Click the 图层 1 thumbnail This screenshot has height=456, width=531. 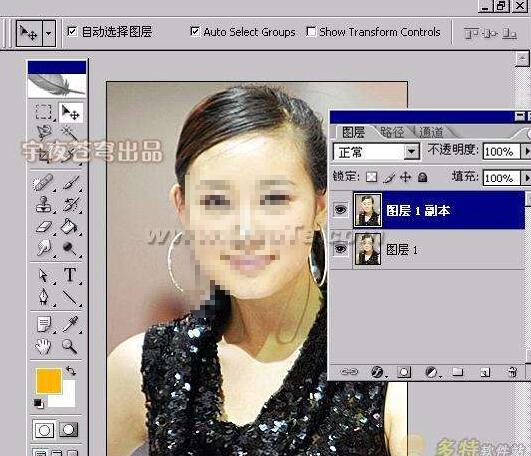[x=367, y=249]
